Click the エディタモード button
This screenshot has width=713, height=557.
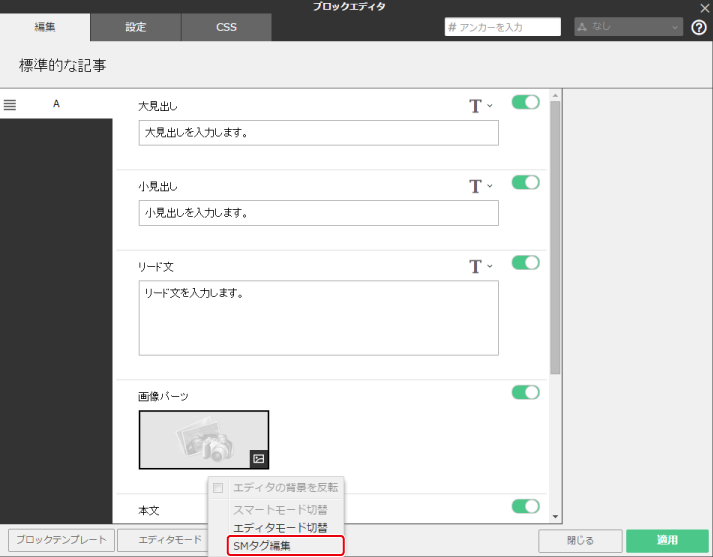click(163, 540)
